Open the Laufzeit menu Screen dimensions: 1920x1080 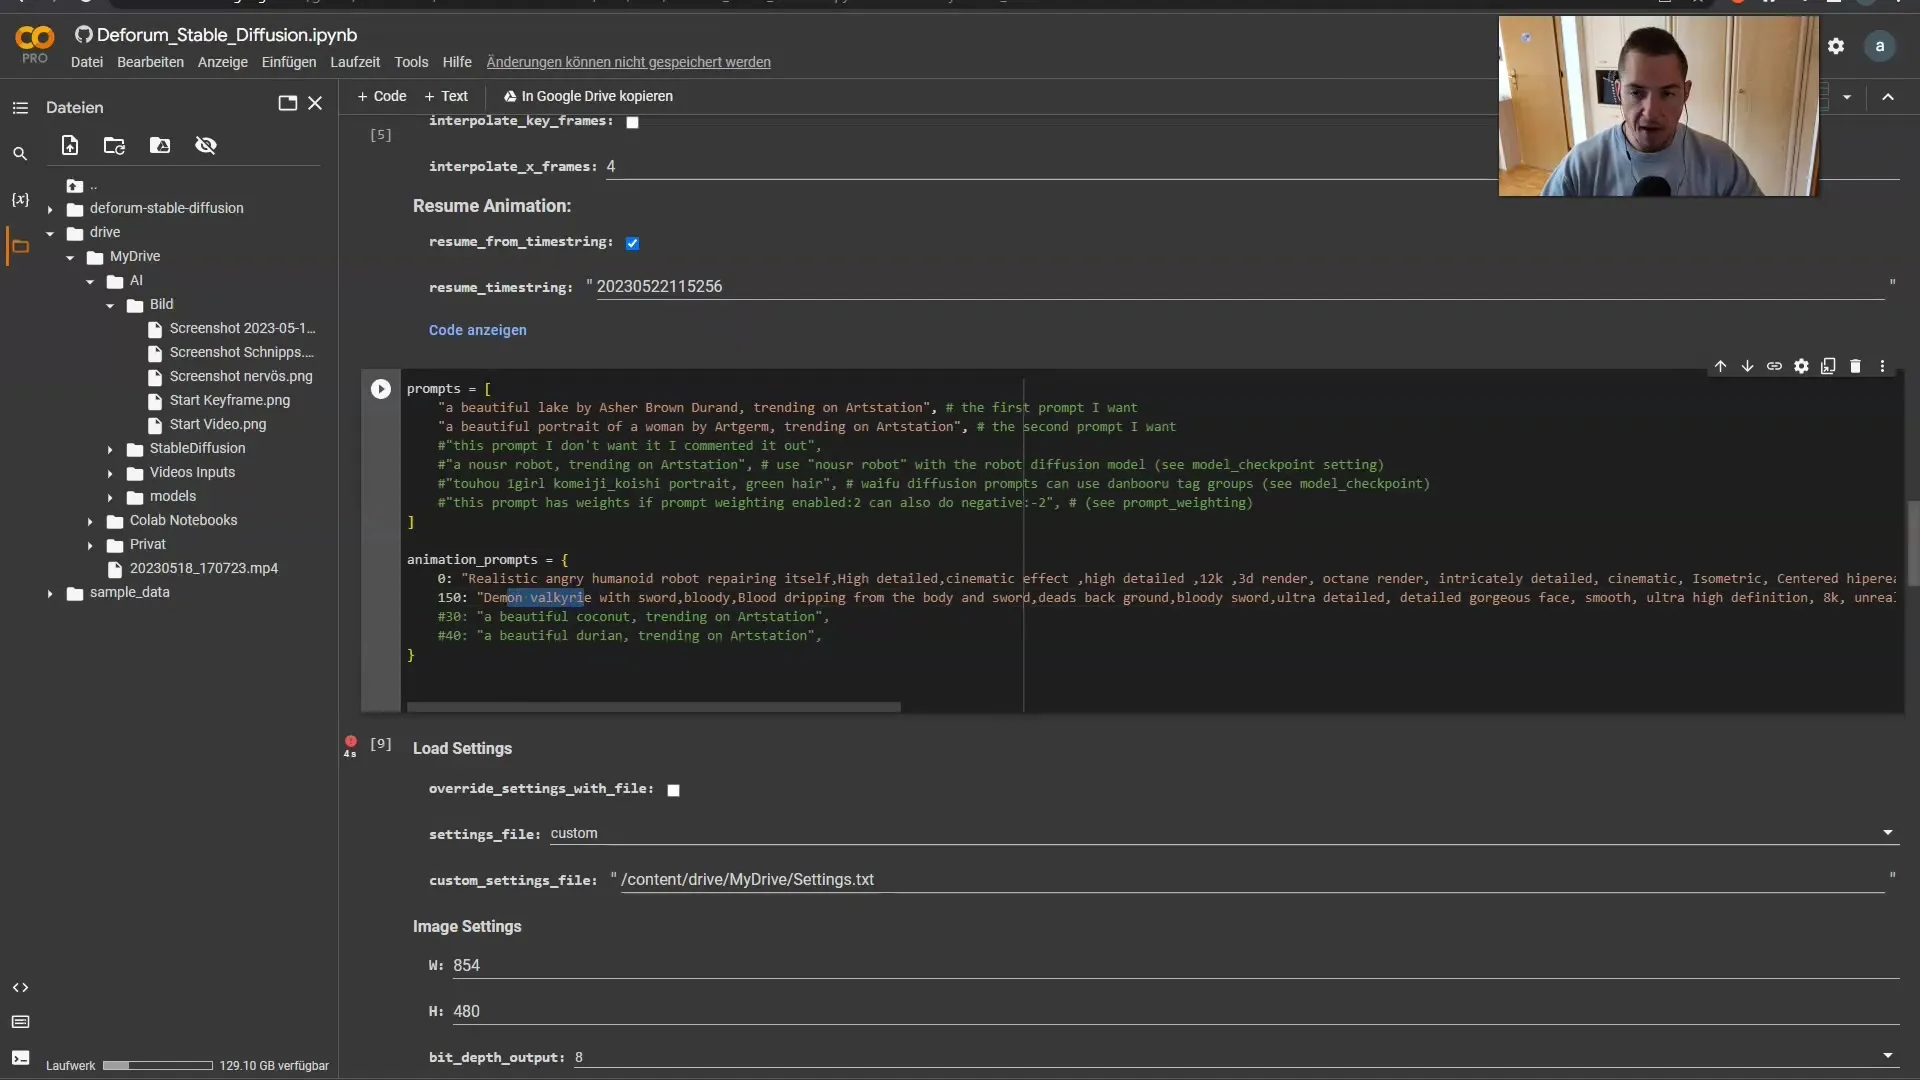[x=355, y=62]
